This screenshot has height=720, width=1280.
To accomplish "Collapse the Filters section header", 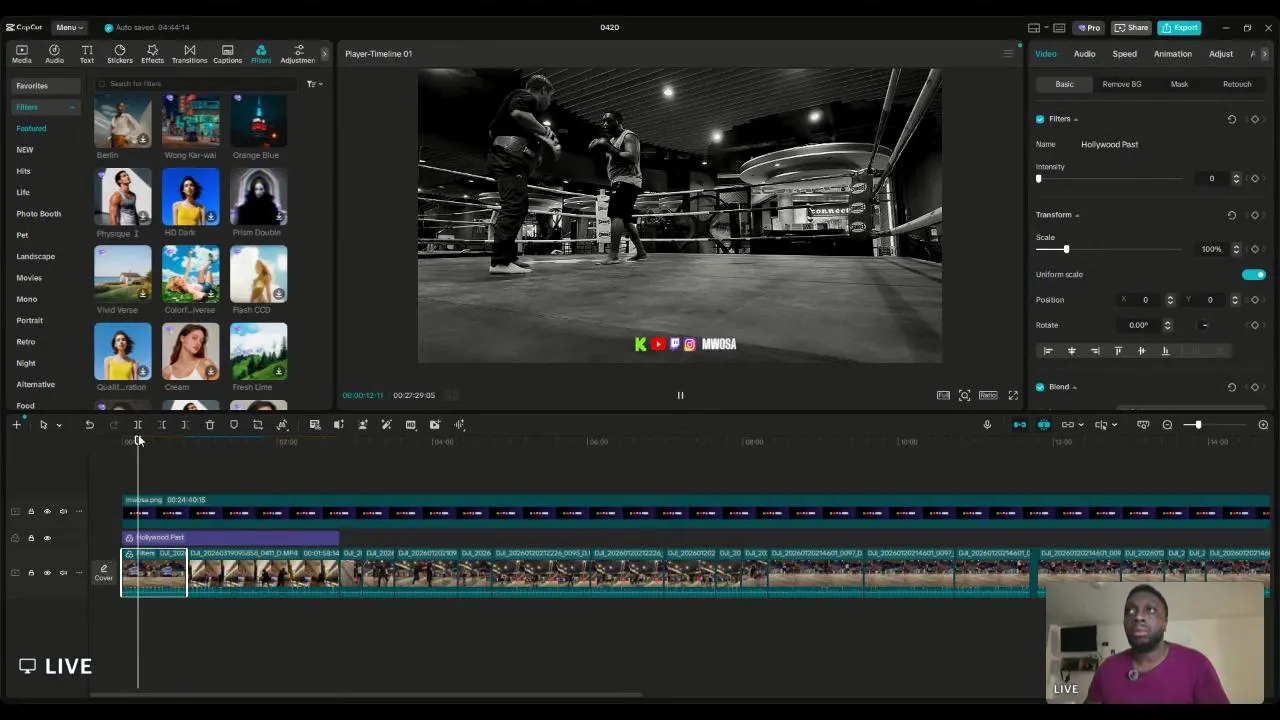I will (x=1075, y=119).
